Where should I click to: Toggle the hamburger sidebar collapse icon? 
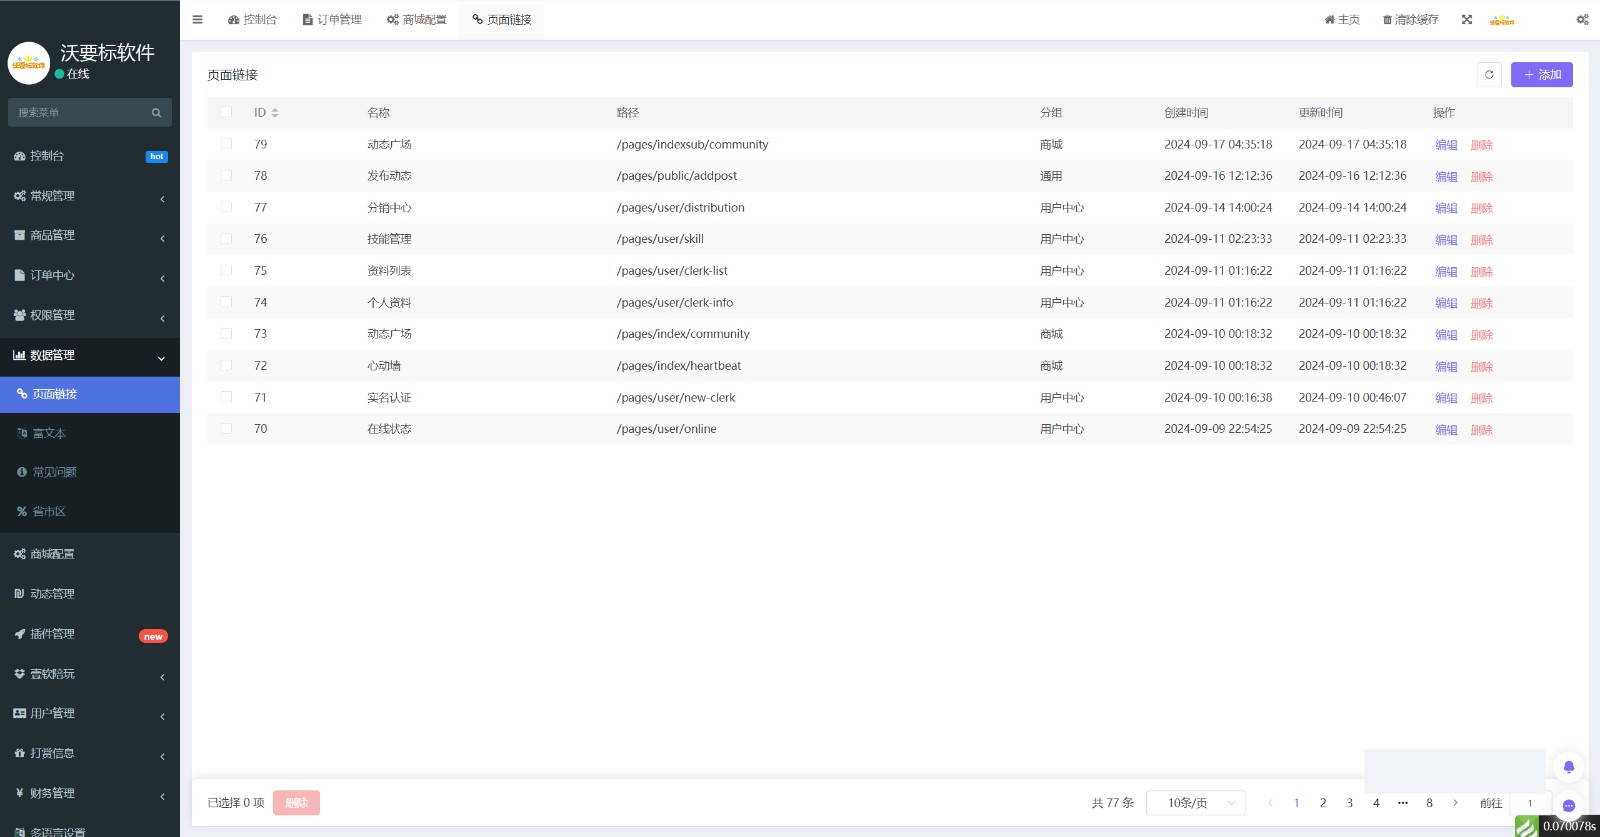(197, 19)
